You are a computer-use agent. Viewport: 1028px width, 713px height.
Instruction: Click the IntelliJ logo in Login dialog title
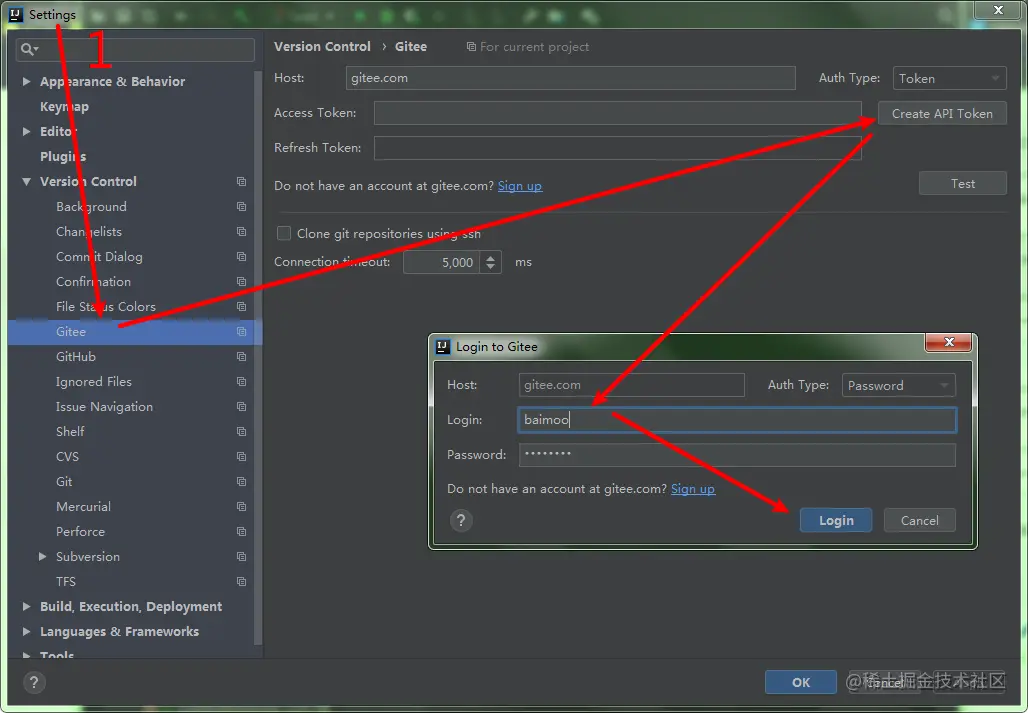point(443,347)
